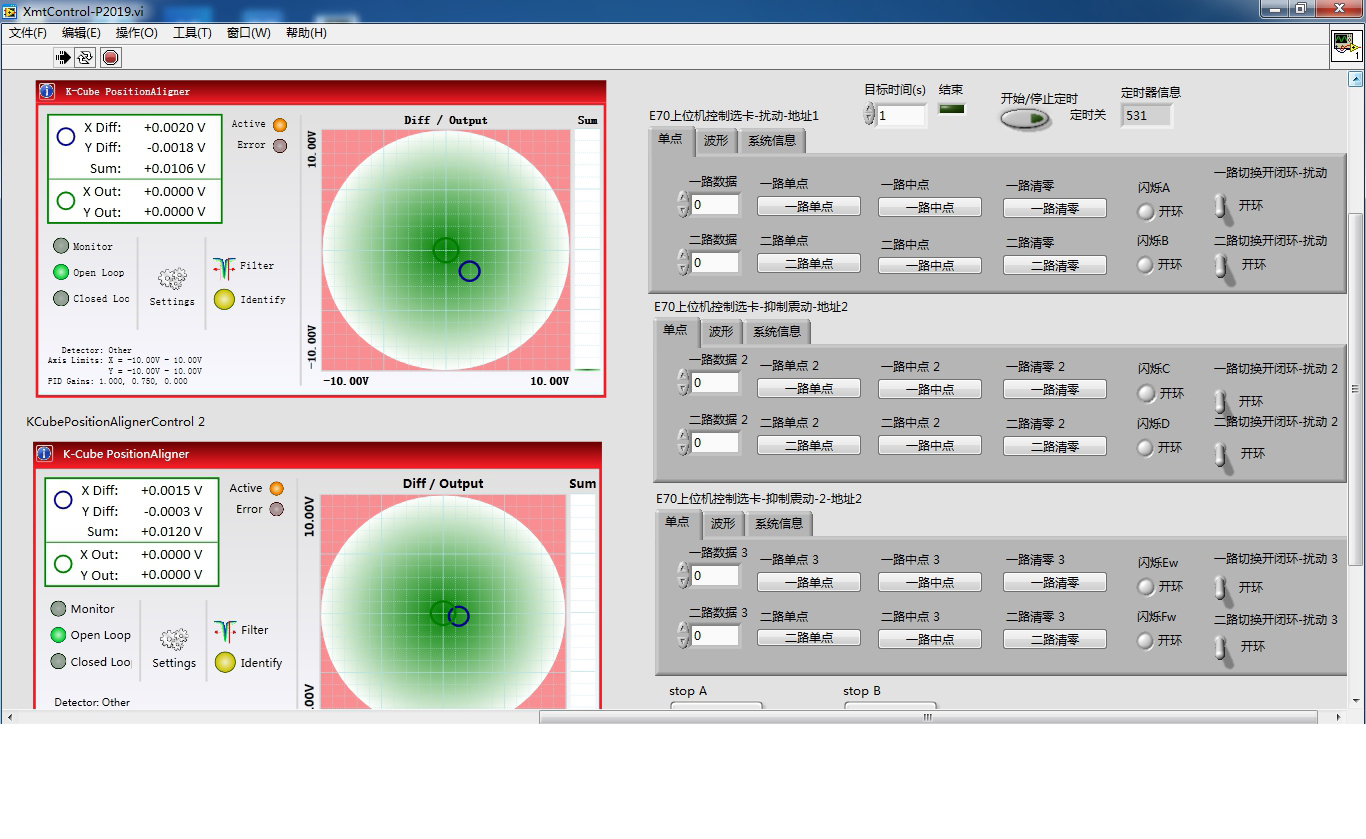Screen dimensions: 1366x839
Task: Click the 二路数据 3 stepper arrows
Action: click(x=684, y=635)
